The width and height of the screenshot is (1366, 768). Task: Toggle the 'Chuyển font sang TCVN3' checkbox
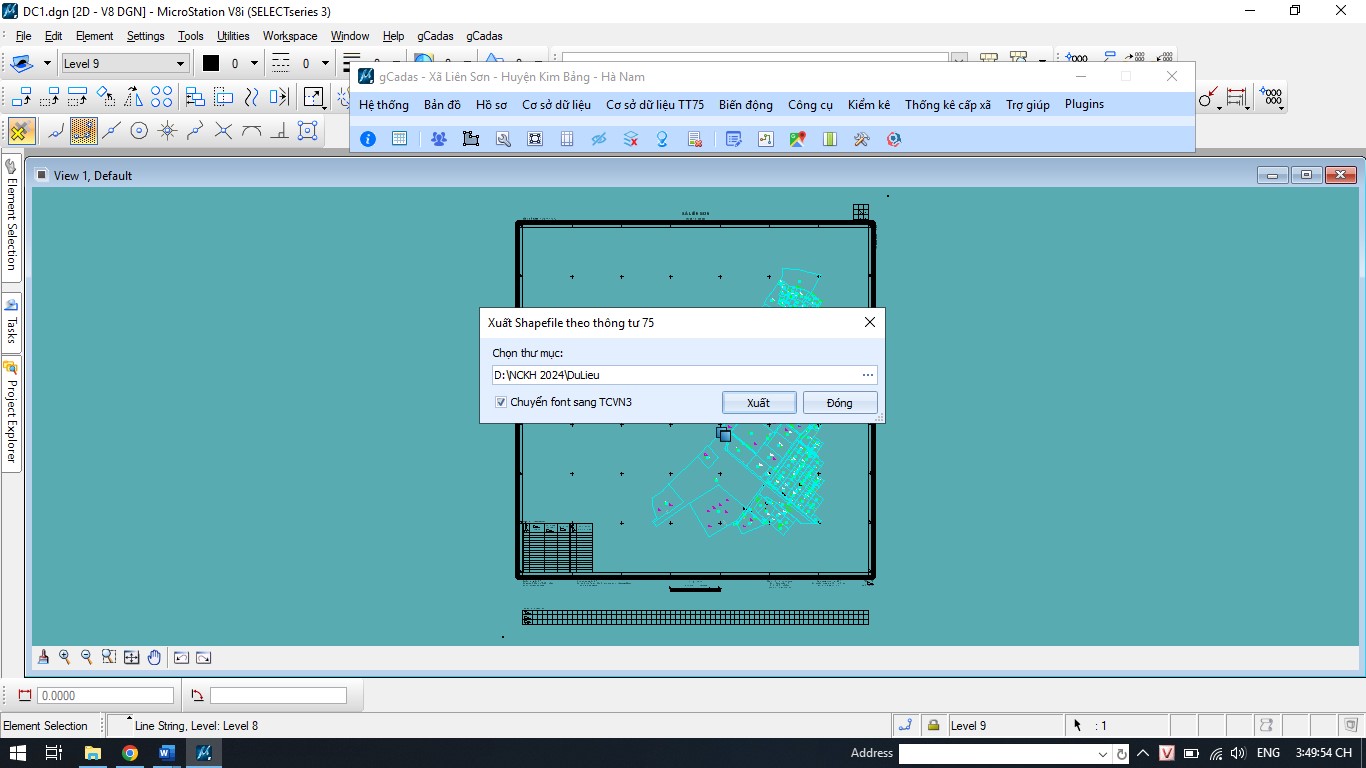click(x=501, y=402)
